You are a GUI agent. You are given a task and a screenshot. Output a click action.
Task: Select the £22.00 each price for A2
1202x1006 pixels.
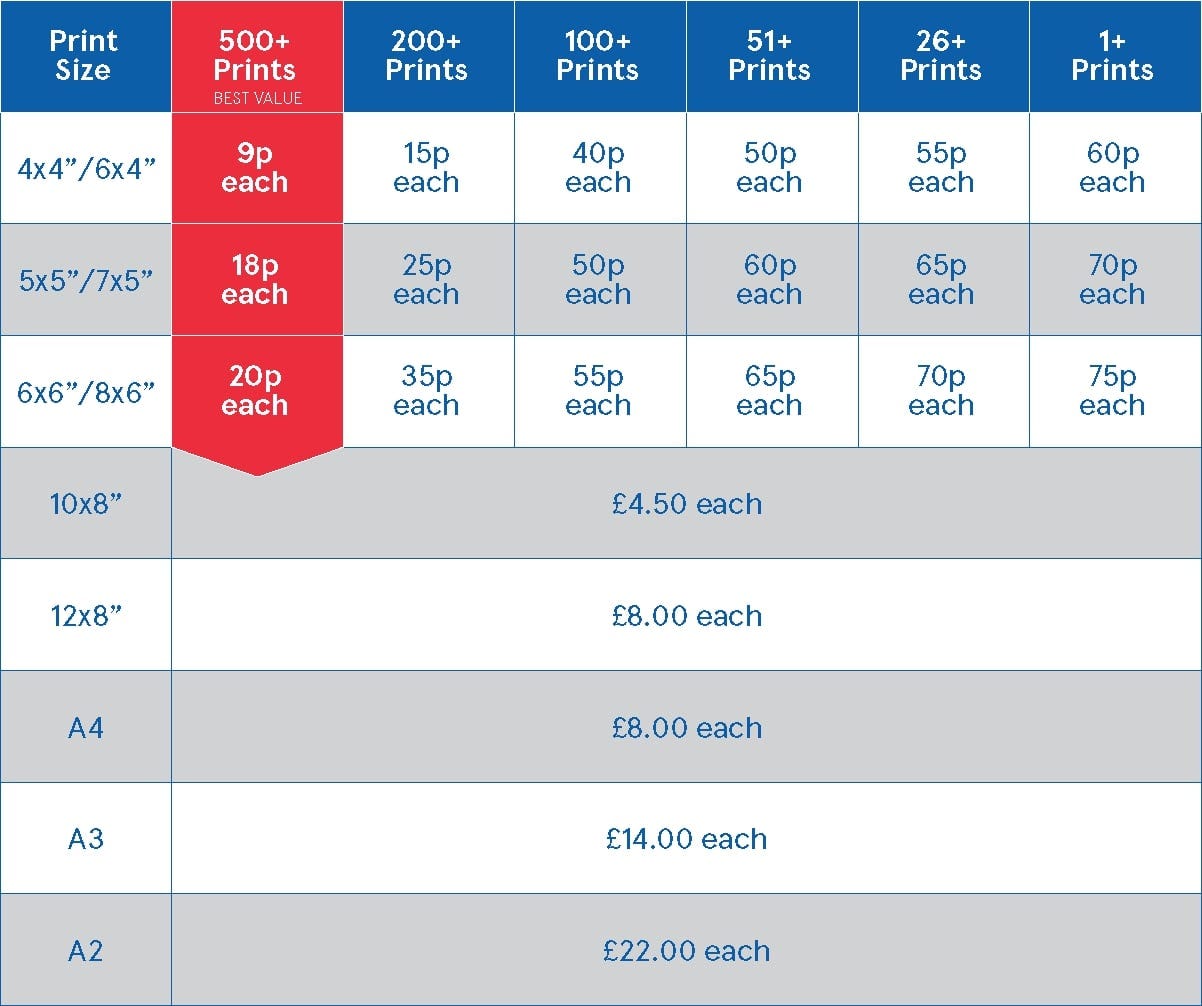tap(687, 951)
